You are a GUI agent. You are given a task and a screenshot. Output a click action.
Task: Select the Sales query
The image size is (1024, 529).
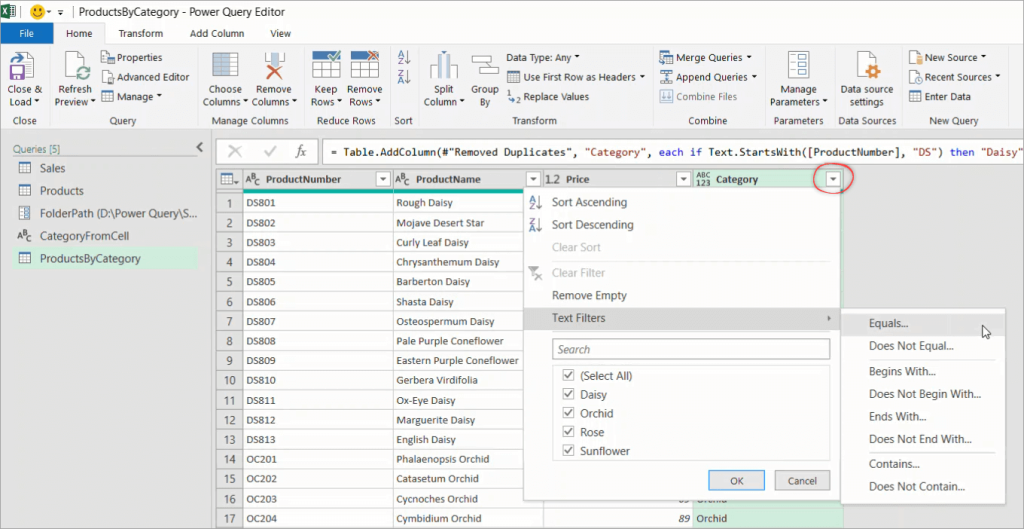coord(52,168)
